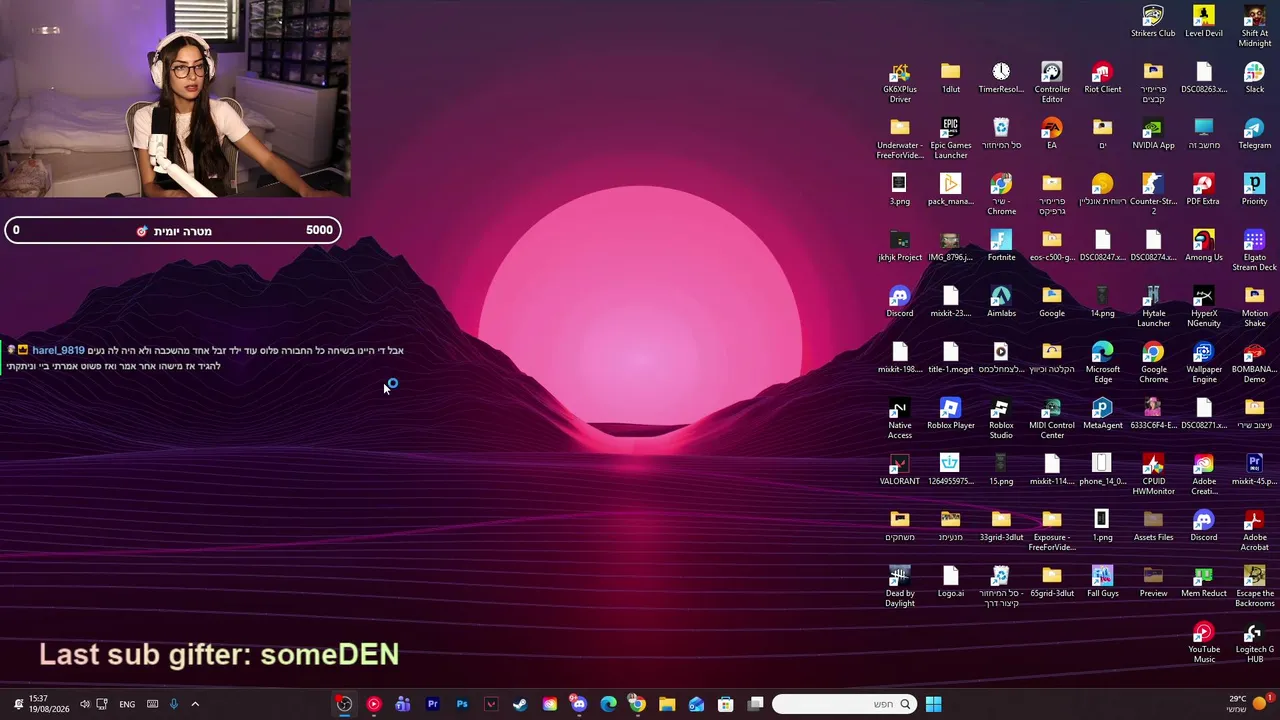The height and width of the screenshot is (720, 1280).
Task: Open the EA desktop shortcut
Action: pos(1051,133)
